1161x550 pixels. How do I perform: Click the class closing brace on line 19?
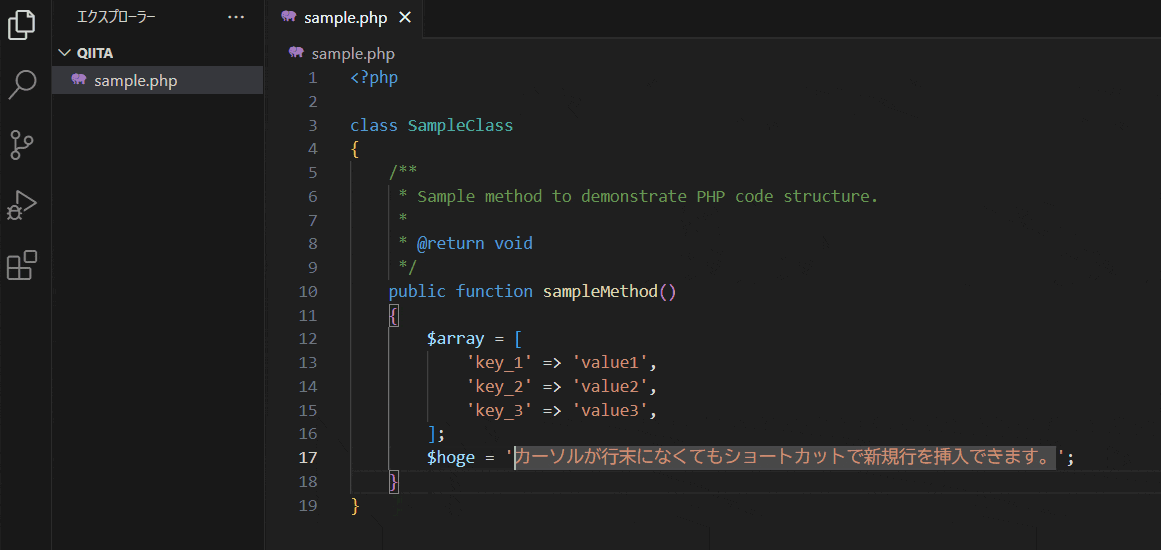click(355, 505)
